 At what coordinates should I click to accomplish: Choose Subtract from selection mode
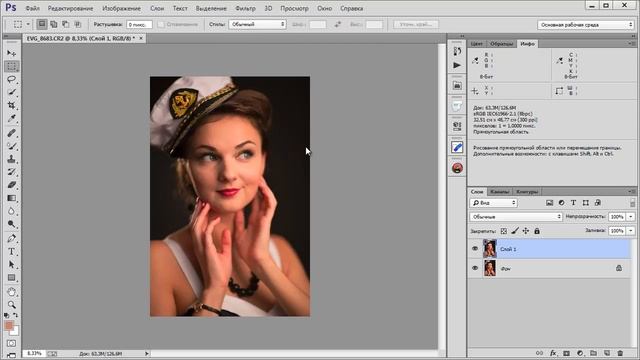coord(65,24)
